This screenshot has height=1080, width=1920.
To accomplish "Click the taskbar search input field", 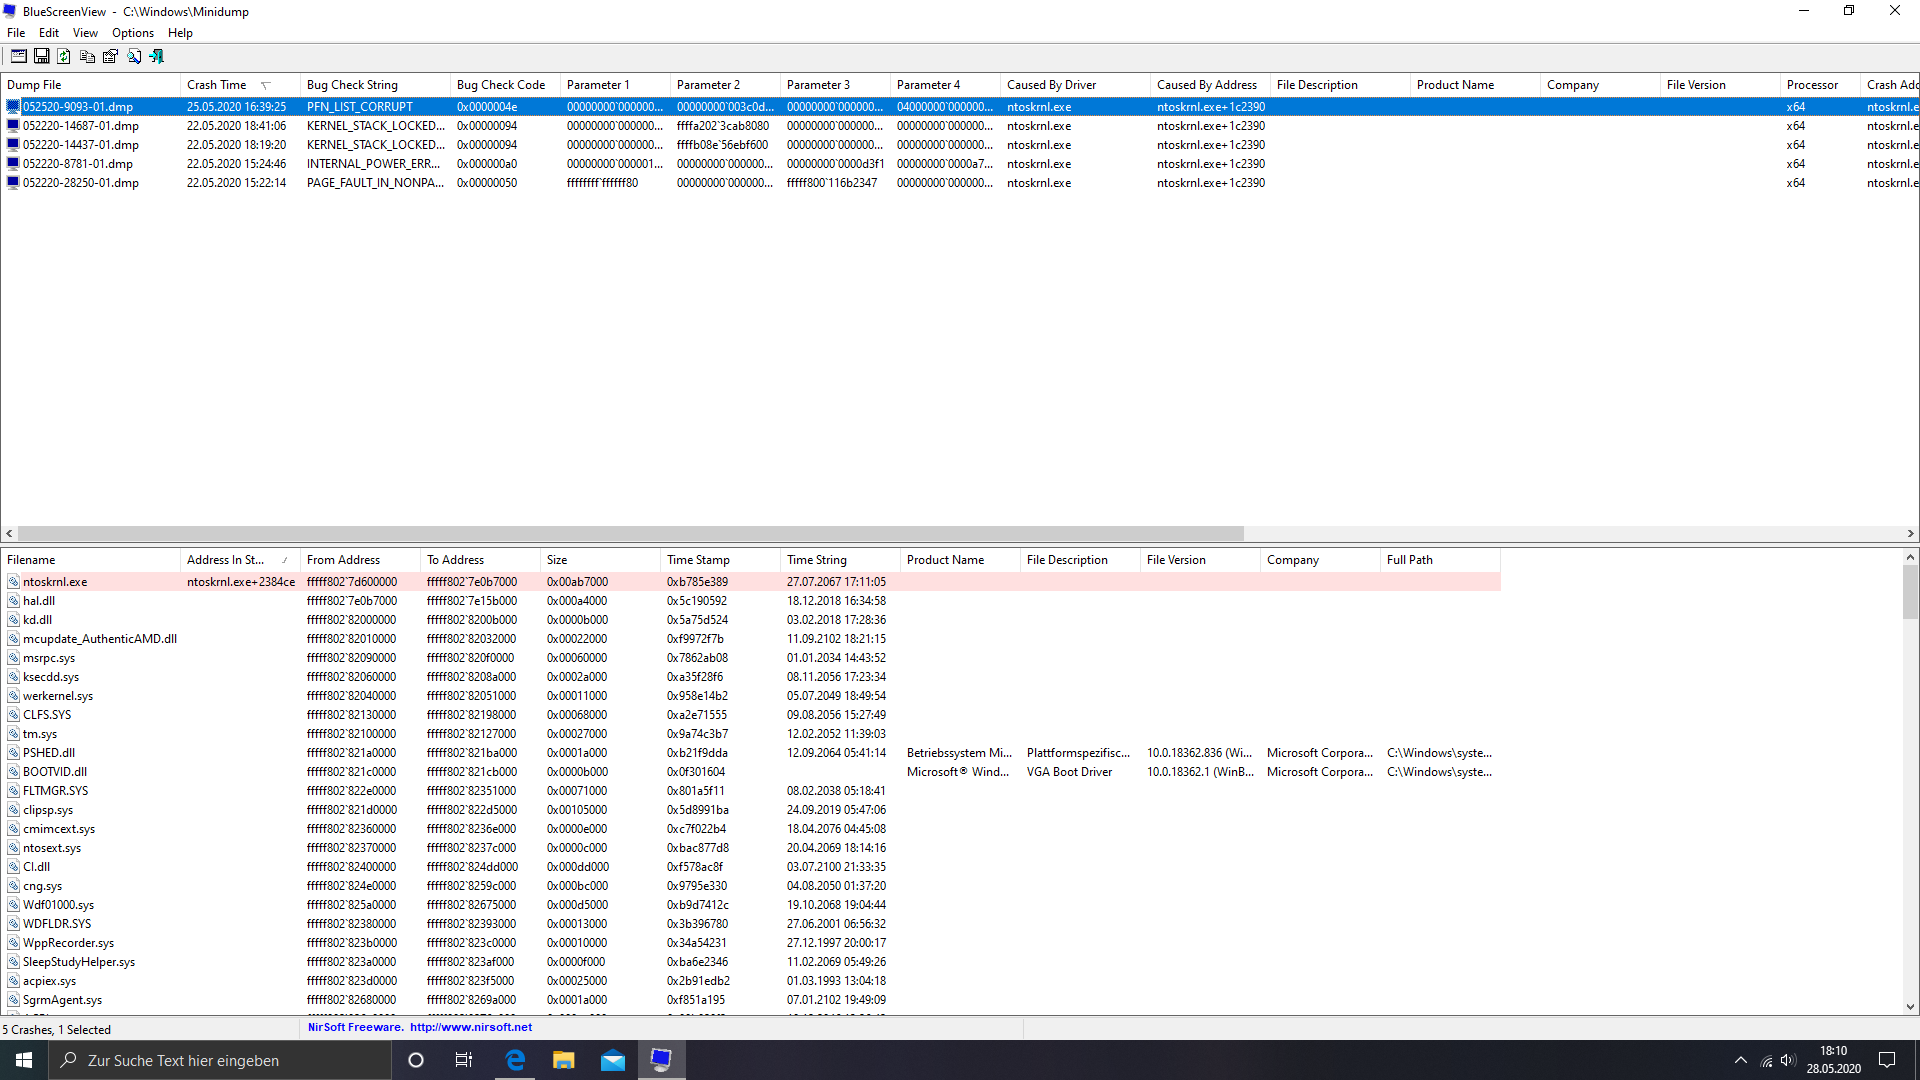I will tap(220, 1060).
